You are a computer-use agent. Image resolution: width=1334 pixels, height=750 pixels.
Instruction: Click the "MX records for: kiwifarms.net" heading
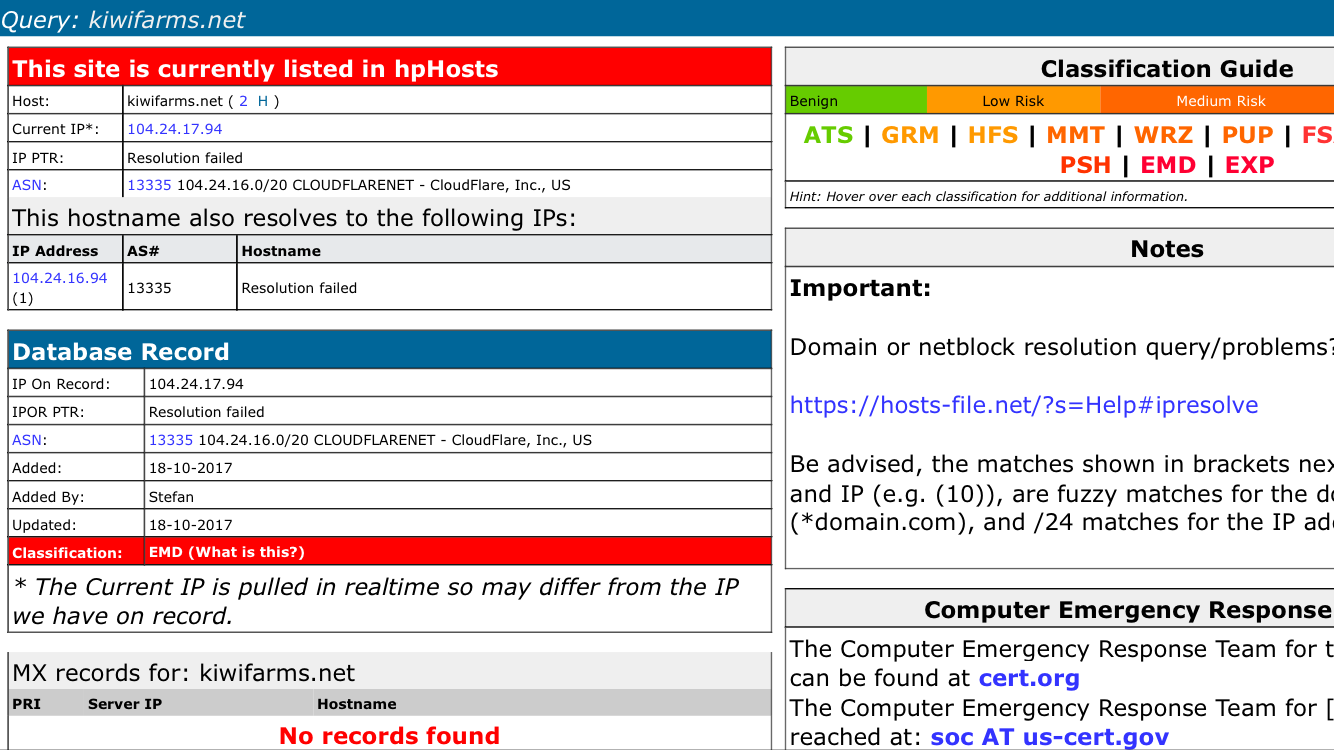184,673
